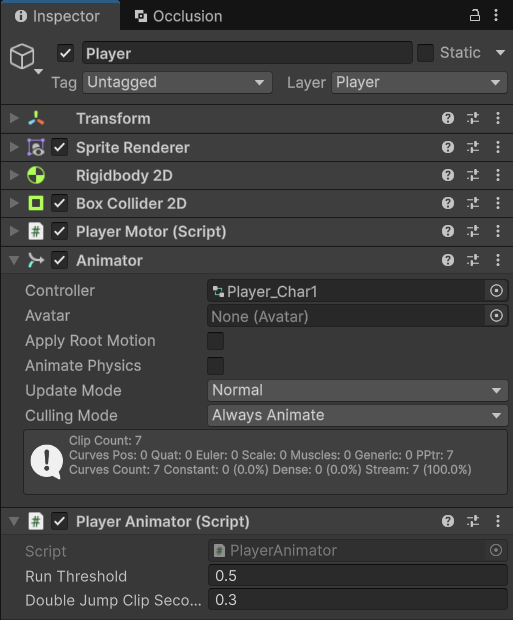
Task: Click the GameObject cube icon selector
Action: pyautogui.click(x=25, y=58)
